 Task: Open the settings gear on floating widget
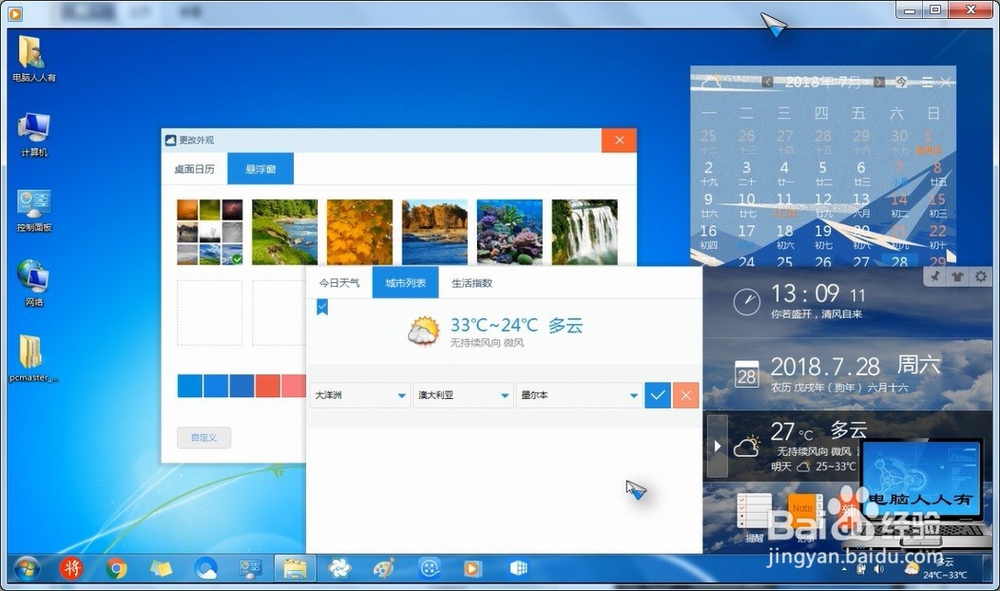point(980,276)
